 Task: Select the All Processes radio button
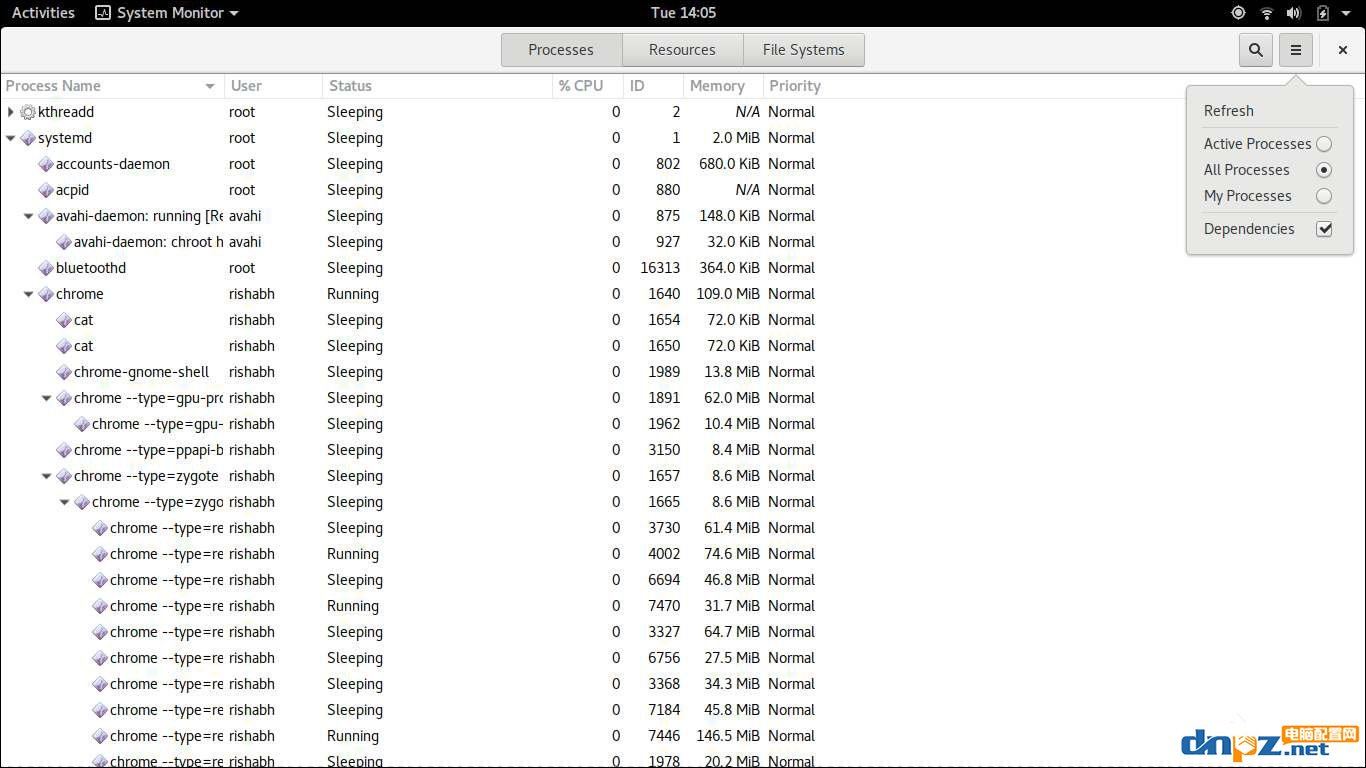(x=1324, y=170)
